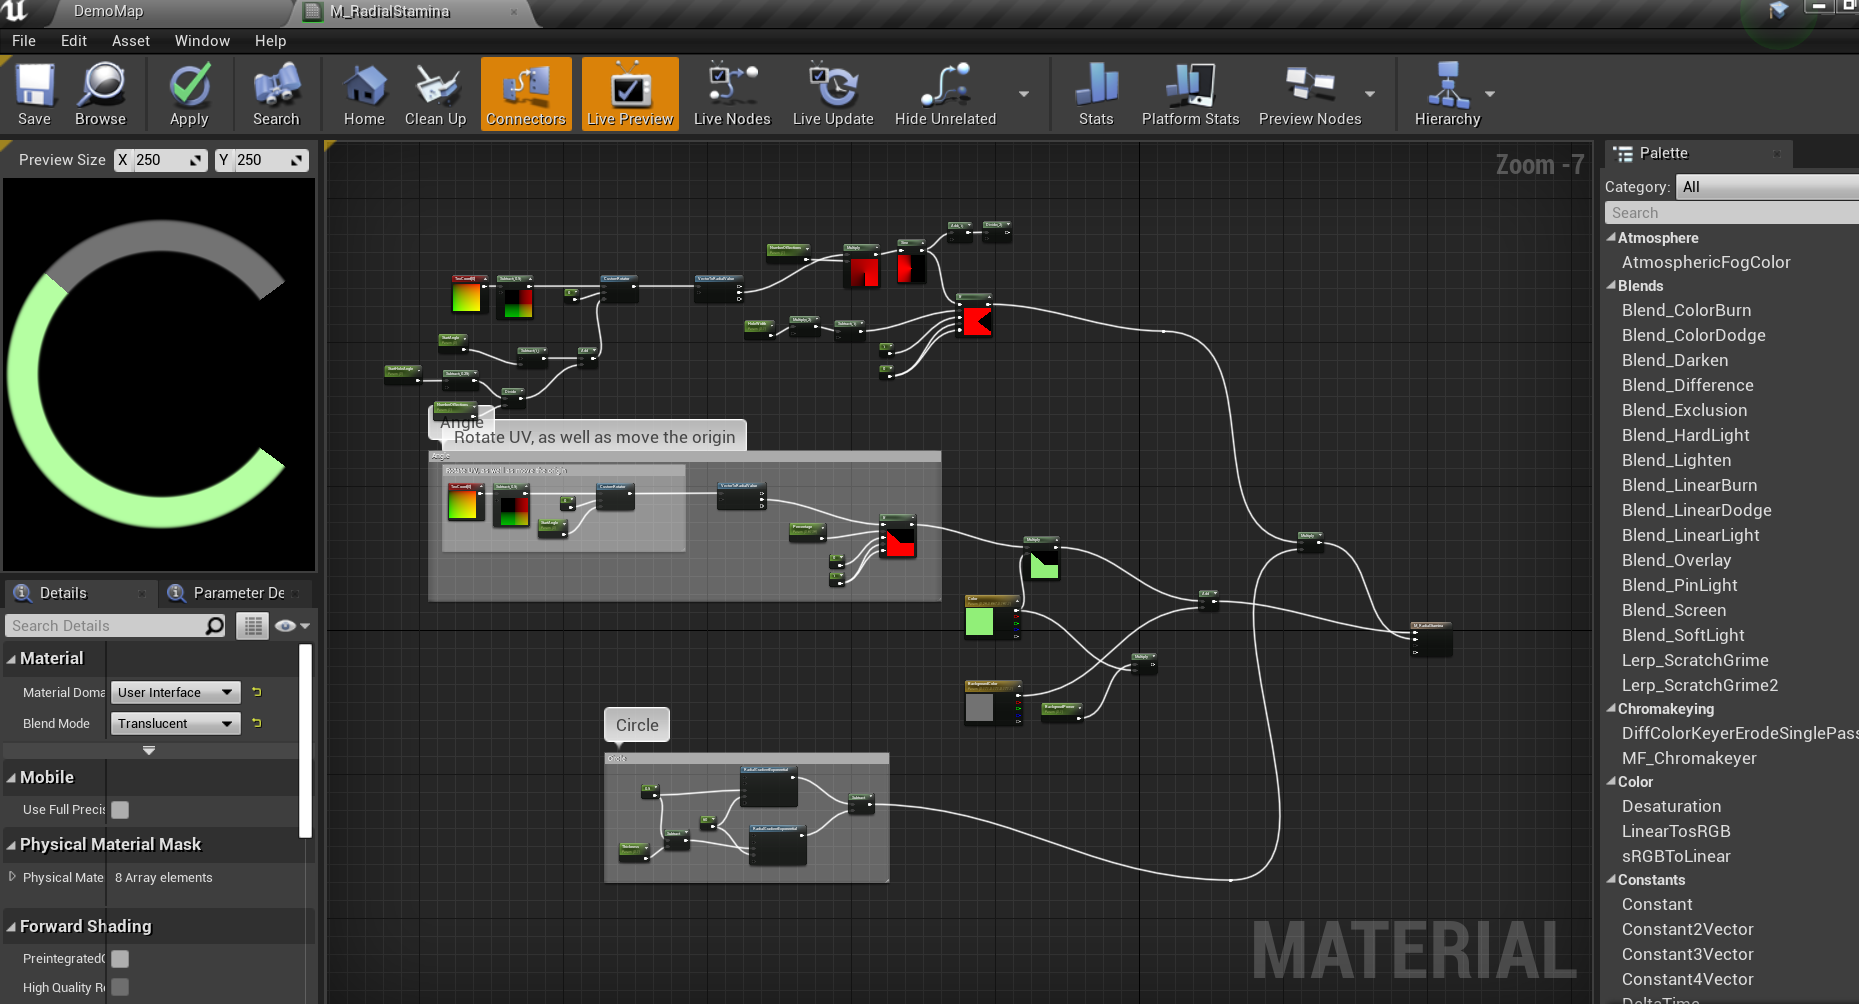Screen dimensions: 1859x1004
Task: Open the Palette Category dropdown
Action: point(1767,187)
